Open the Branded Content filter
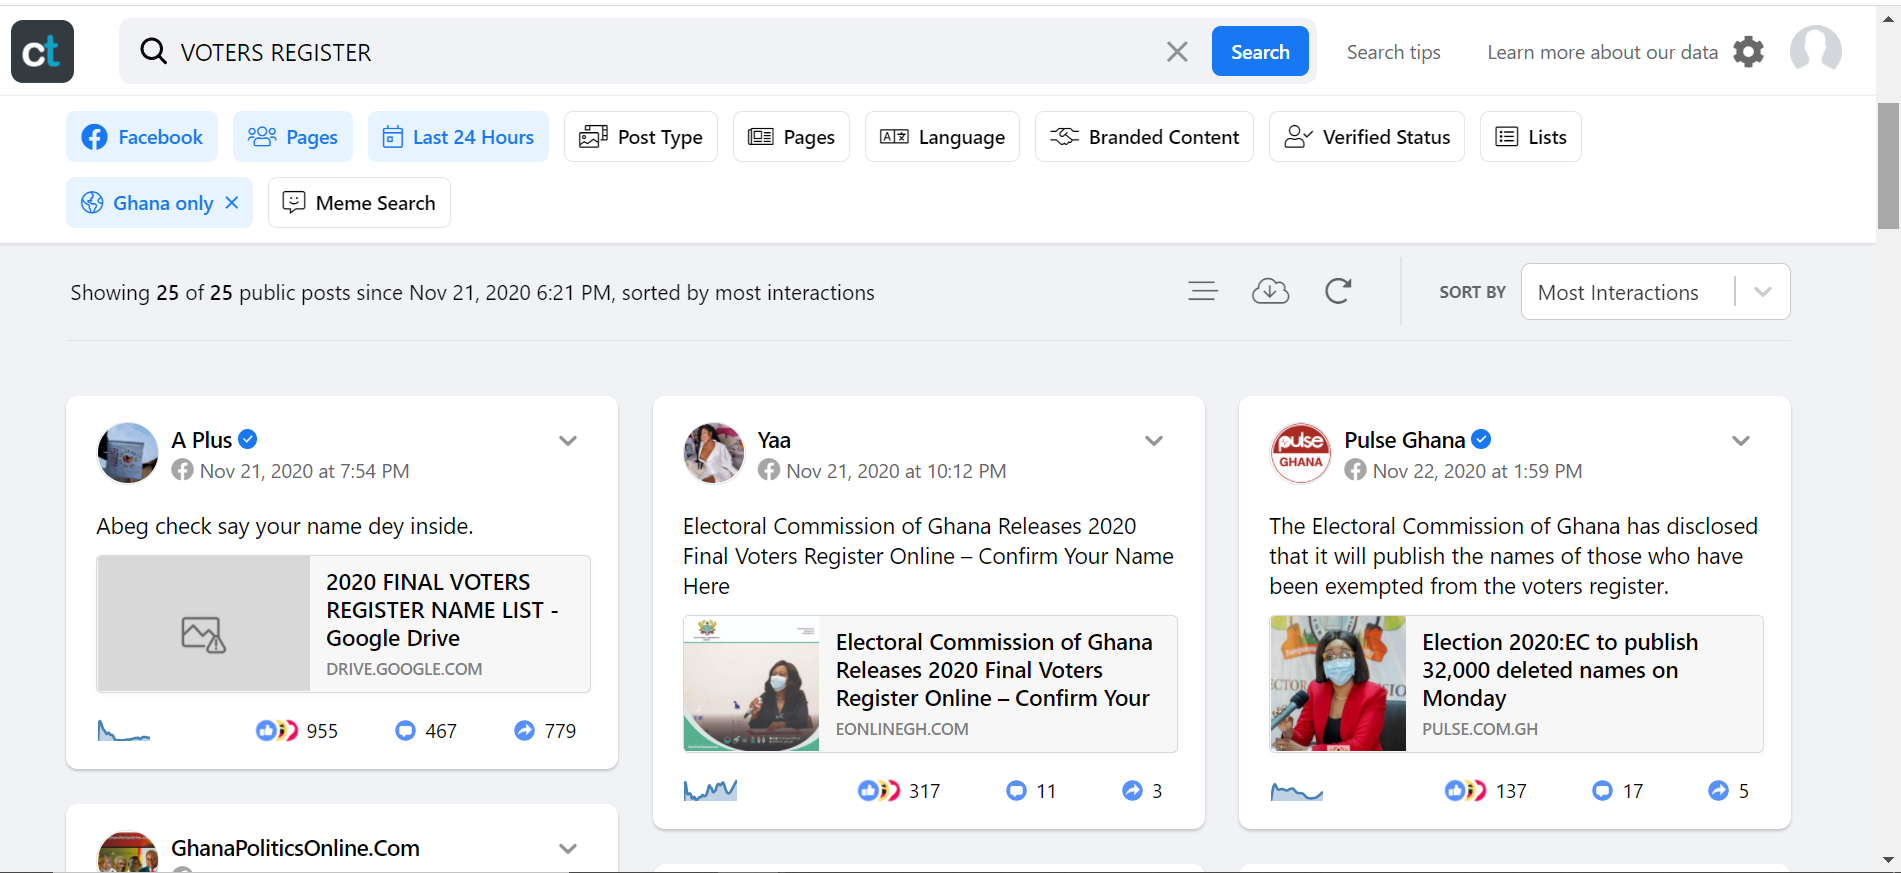This screenshot has height=873, width=1901. [1144, 137]
